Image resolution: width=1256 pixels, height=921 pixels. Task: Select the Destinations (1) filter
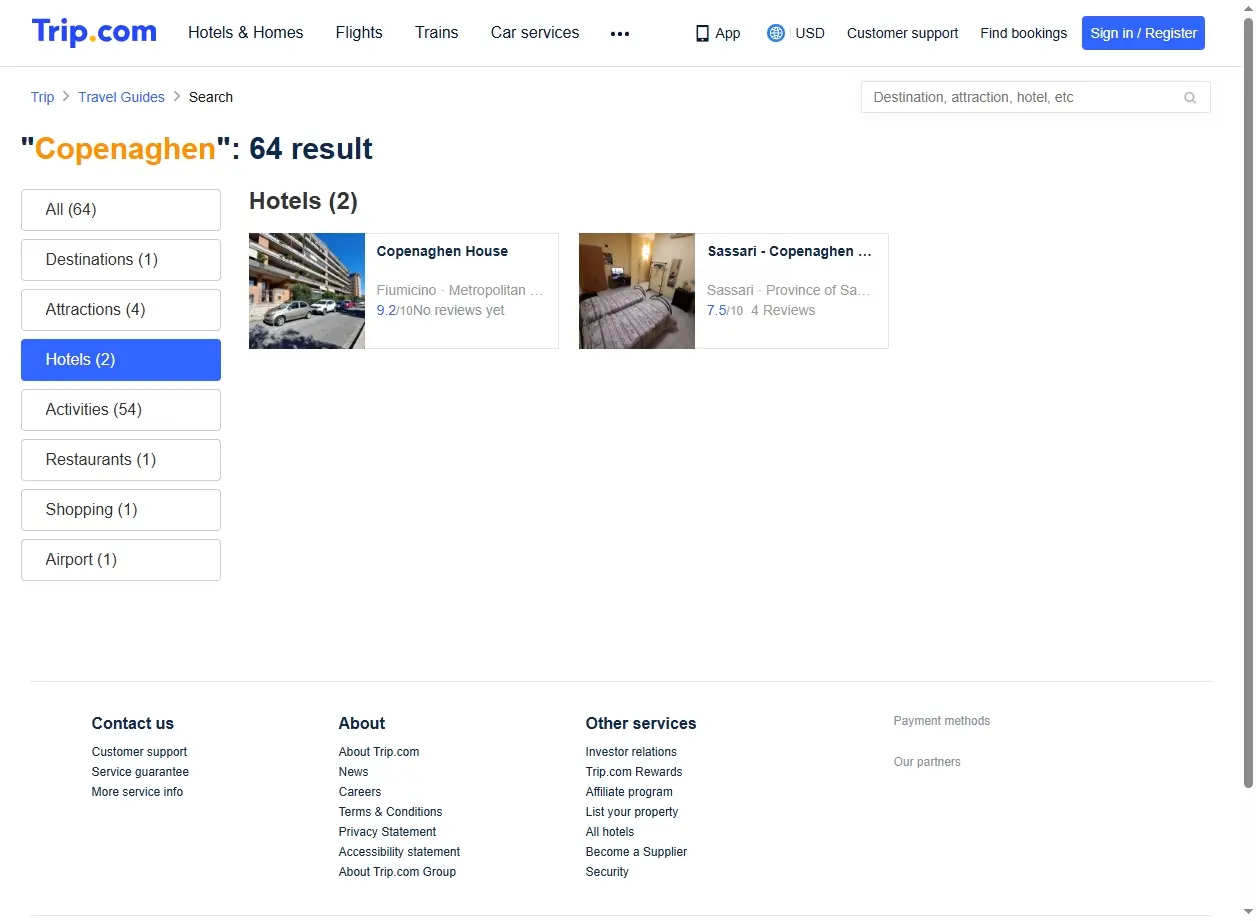click(121, 260)
